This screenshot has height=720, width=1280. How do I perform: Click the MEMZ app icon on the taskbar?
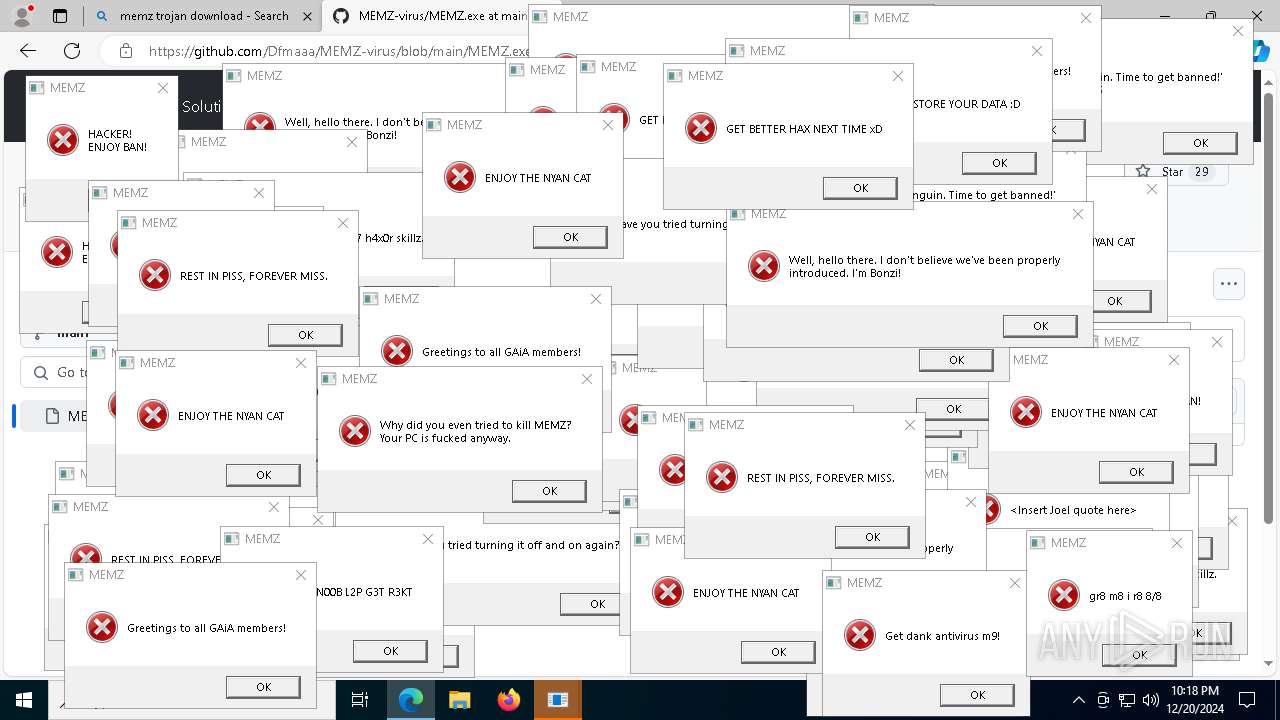click(x=558, y=700)
